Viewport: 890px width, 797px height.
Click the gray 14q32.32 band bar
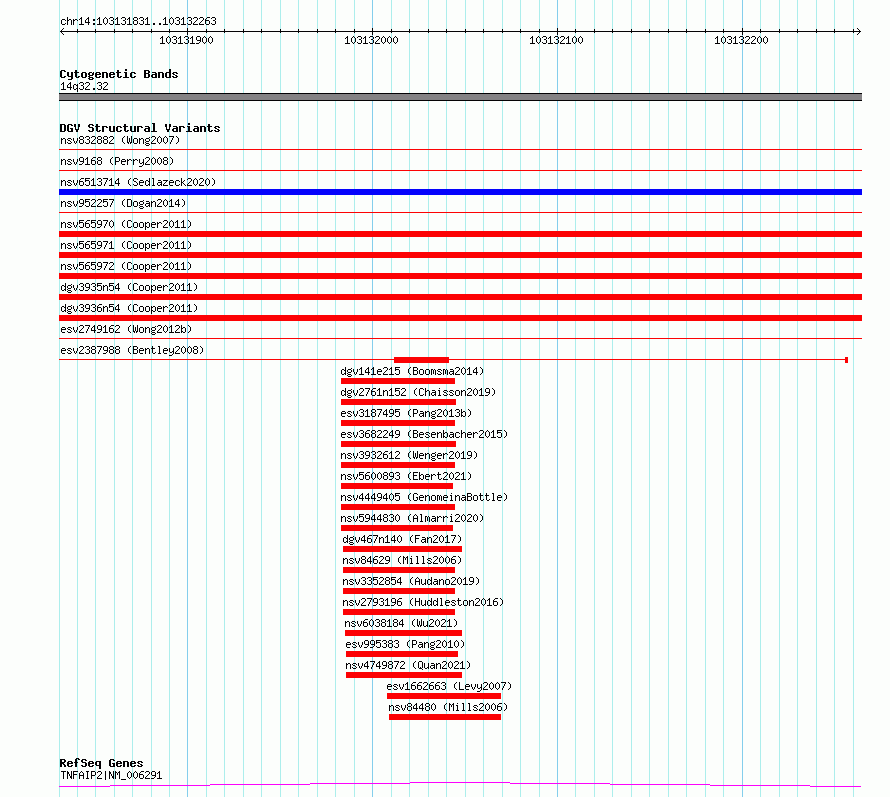pos(460,97)
